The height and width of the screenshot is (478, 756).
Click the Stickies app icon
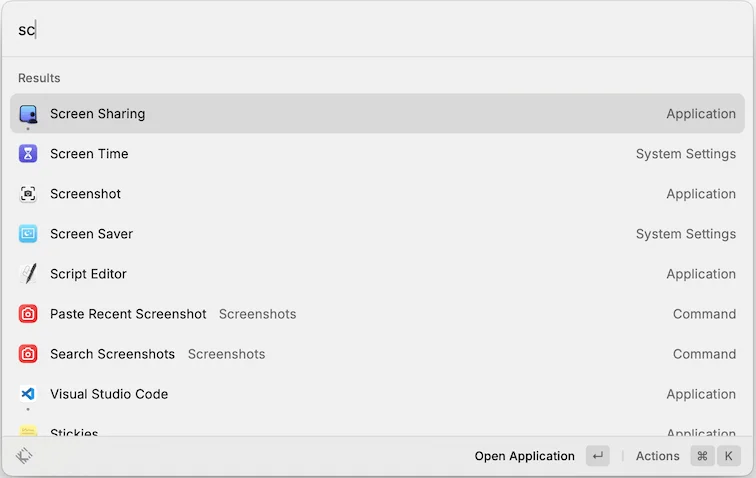tap(28, 431)
